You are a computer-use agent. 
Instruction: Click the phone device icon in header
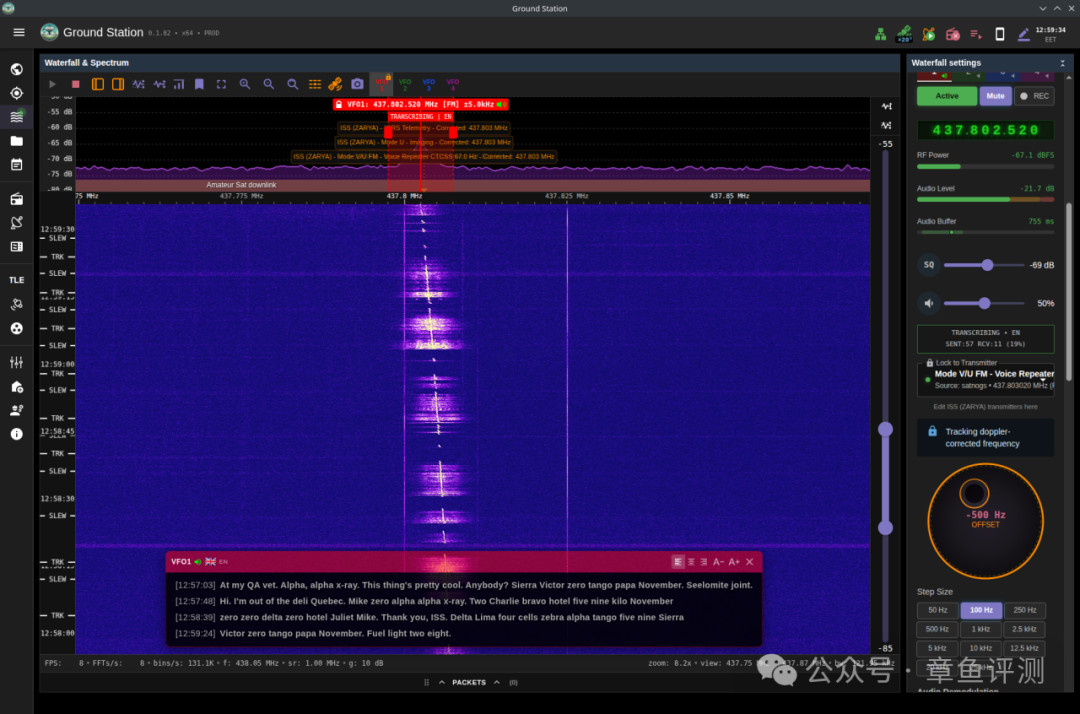click(x=1000, y=34)
